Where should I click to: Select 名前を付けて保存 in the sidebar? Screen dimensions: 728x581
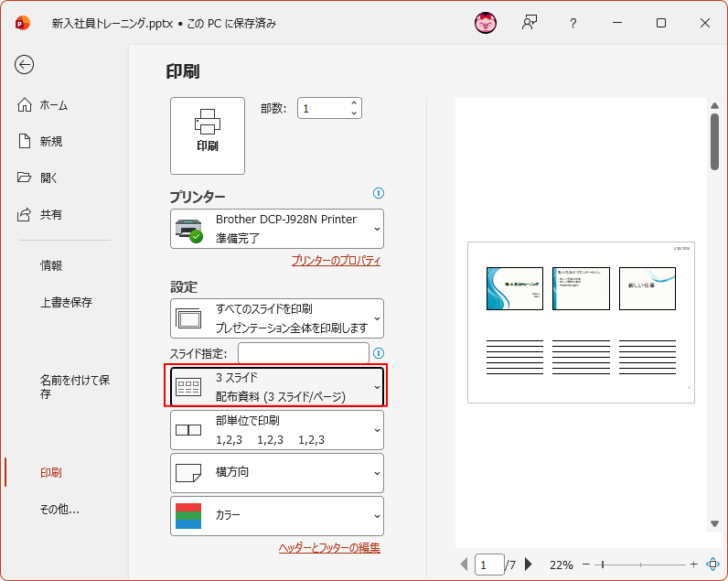(74, 387)
